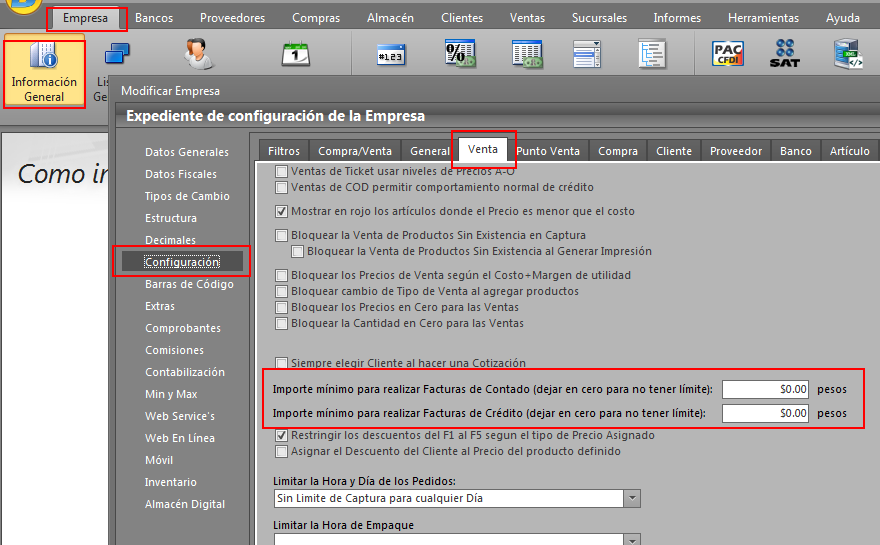Viewport: 880px width, 545px height.
Task: Click the list form document icon
Action: coord(587,54)
